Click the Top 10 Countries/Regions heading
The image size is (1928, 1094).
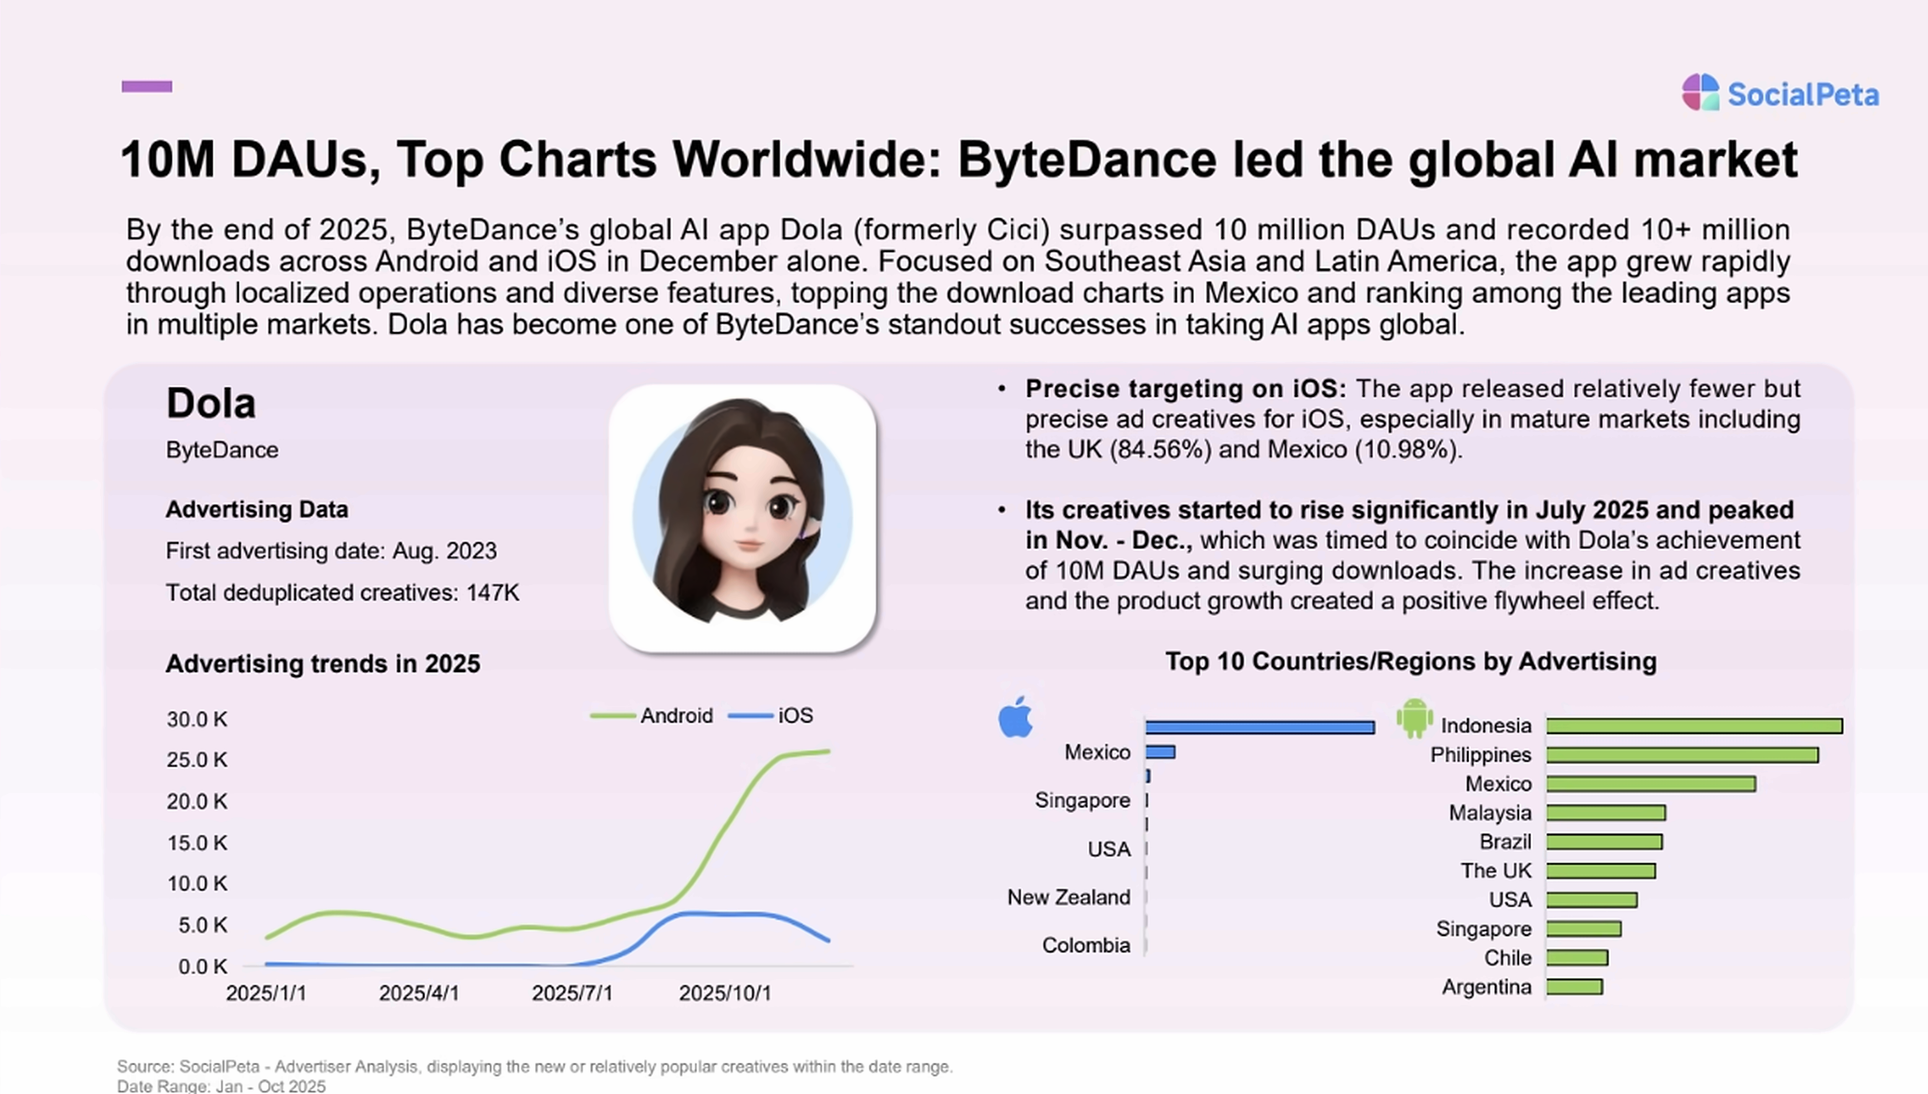click(x=1410, y=661)
